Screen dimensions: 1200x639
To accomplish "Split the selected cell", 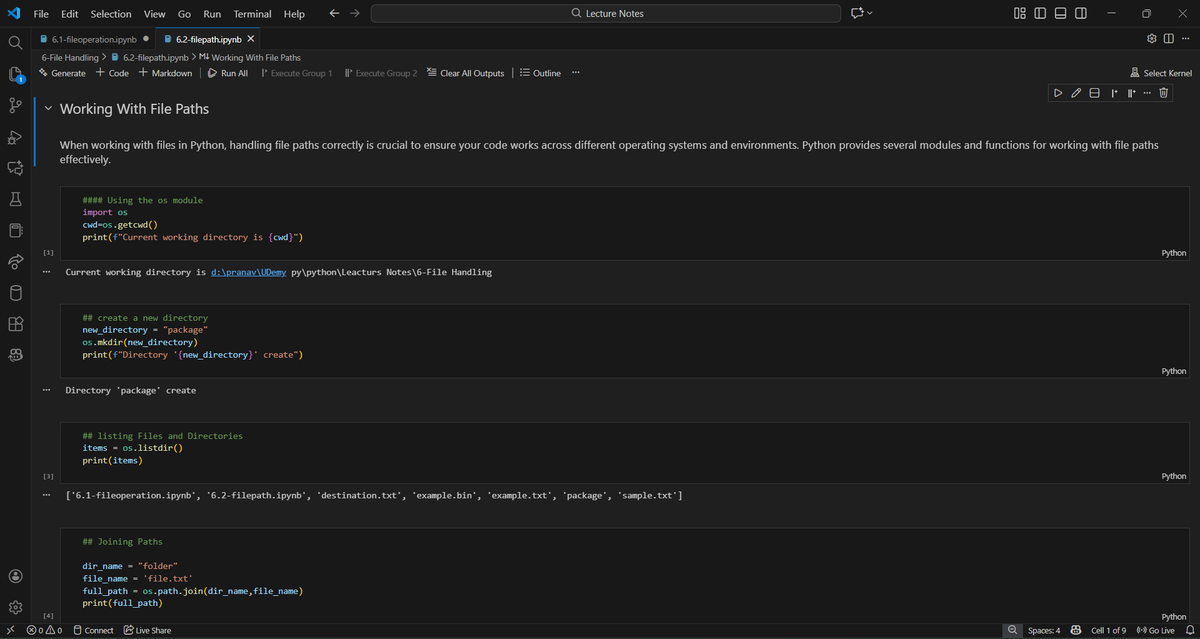I will tap(1093, 92).
